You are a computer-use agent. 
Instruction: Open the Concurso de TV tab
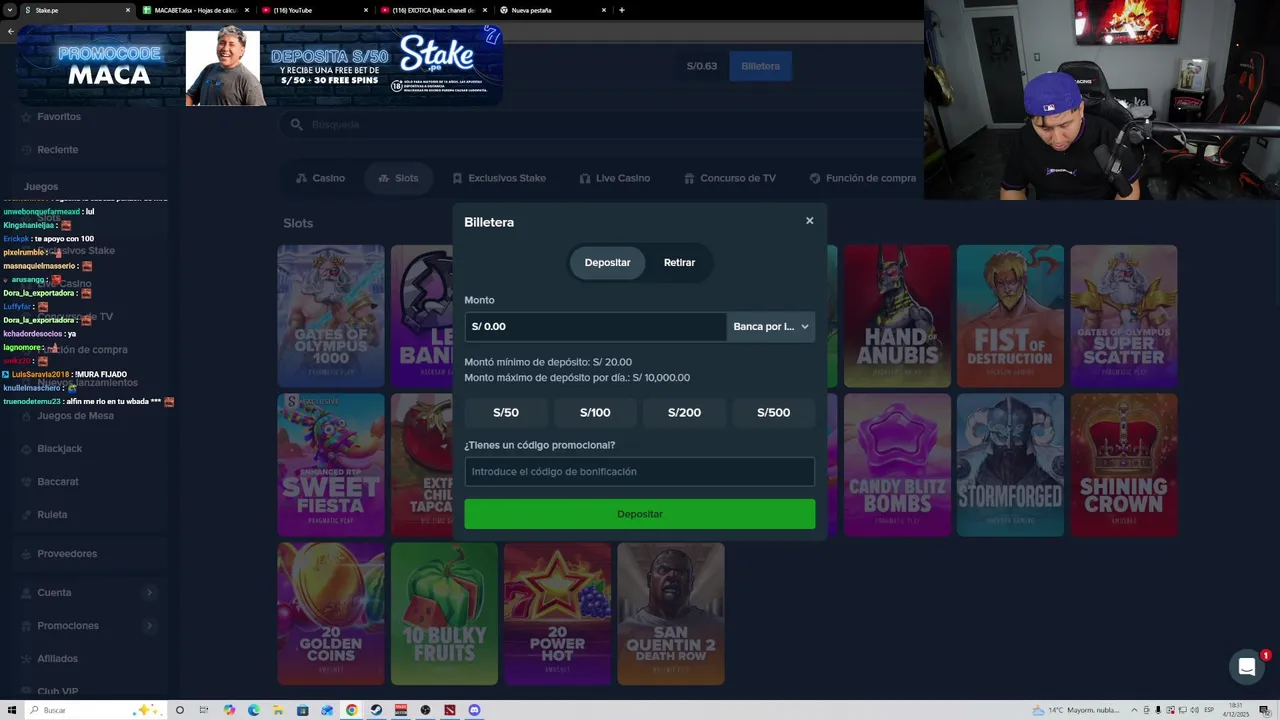[x=730, y=178]
